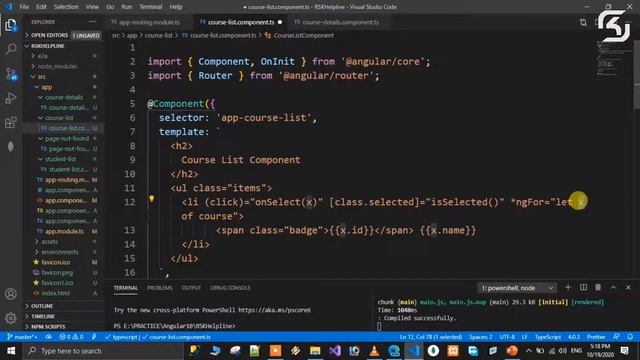Click the LF end-of-line status item
Viewport: 640px width, 360px height.
point(524,337)
